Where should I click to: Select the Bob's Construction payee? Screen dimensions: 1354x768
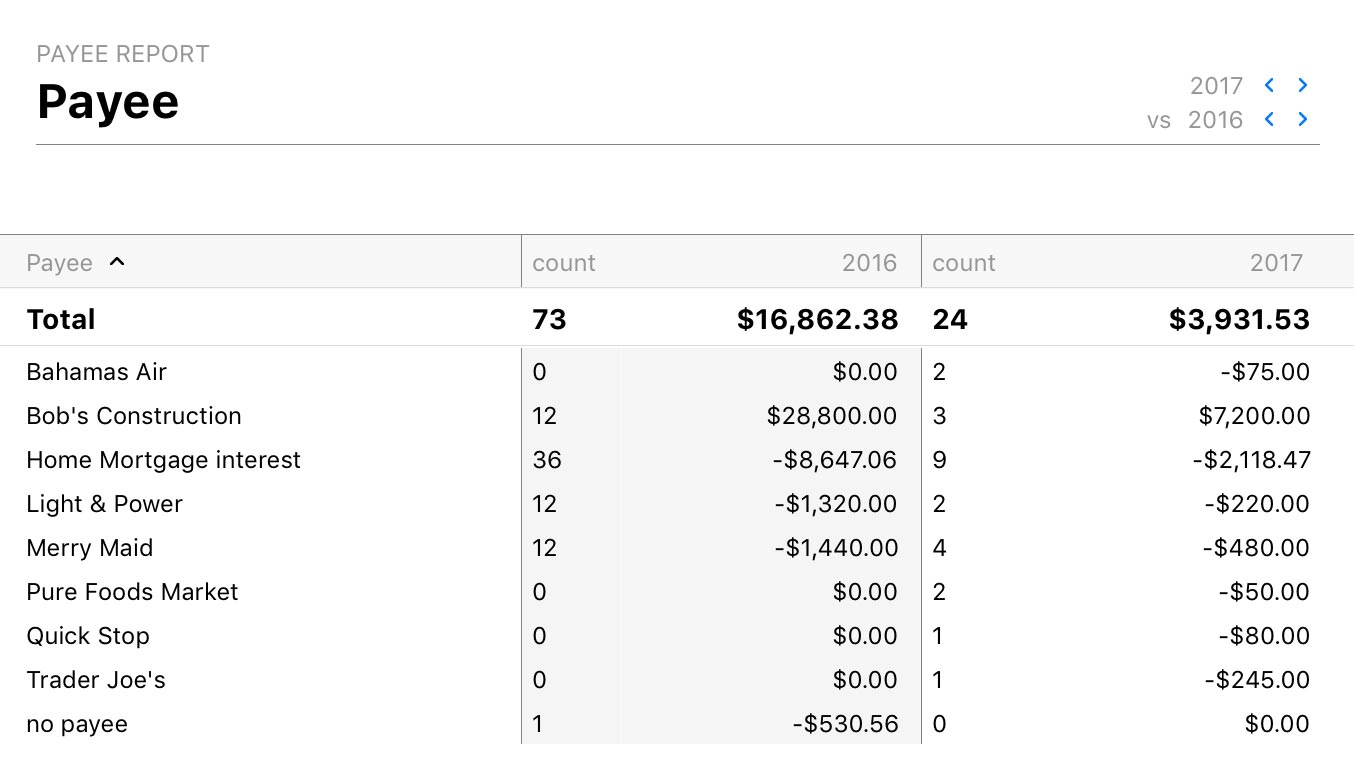pos(134,416)
